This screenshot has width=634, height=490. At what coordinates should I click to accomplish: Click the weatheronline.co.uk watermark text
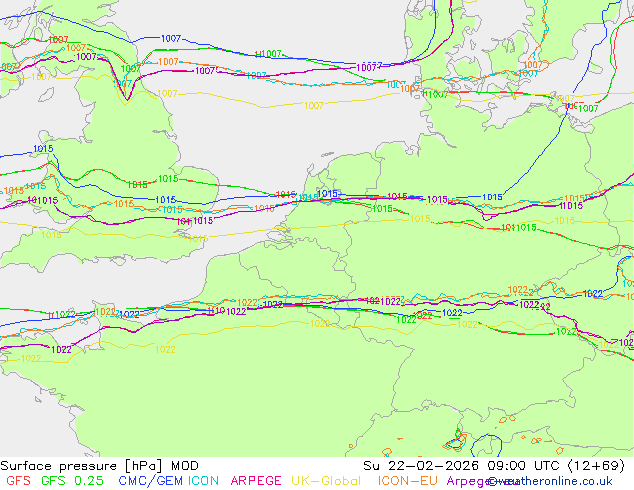(550, 481)
